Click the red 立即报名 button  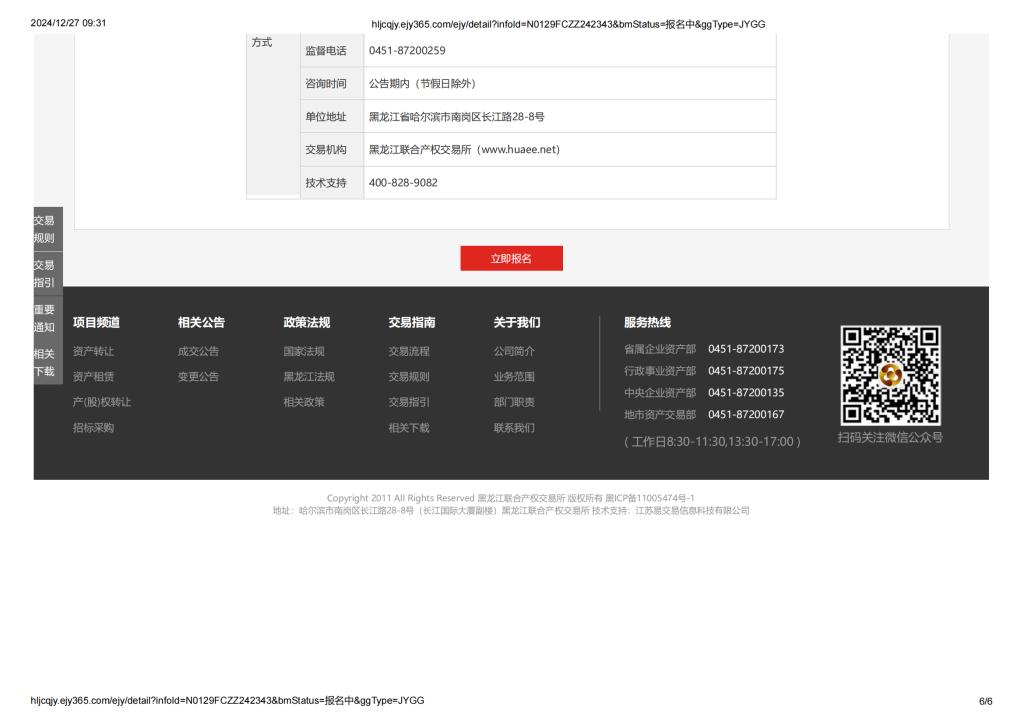point(511,258)
